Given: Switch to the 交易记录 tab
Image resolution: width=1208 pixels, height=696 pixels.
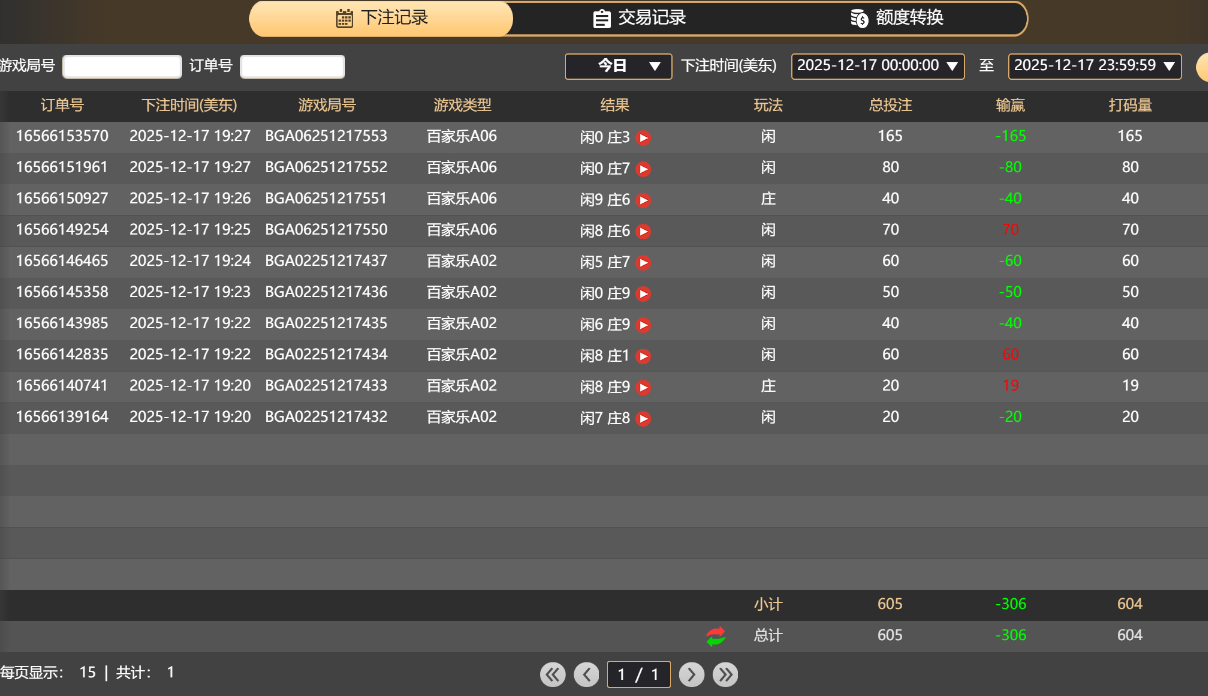Looking at the screenshot, I should tap(639, 18).
